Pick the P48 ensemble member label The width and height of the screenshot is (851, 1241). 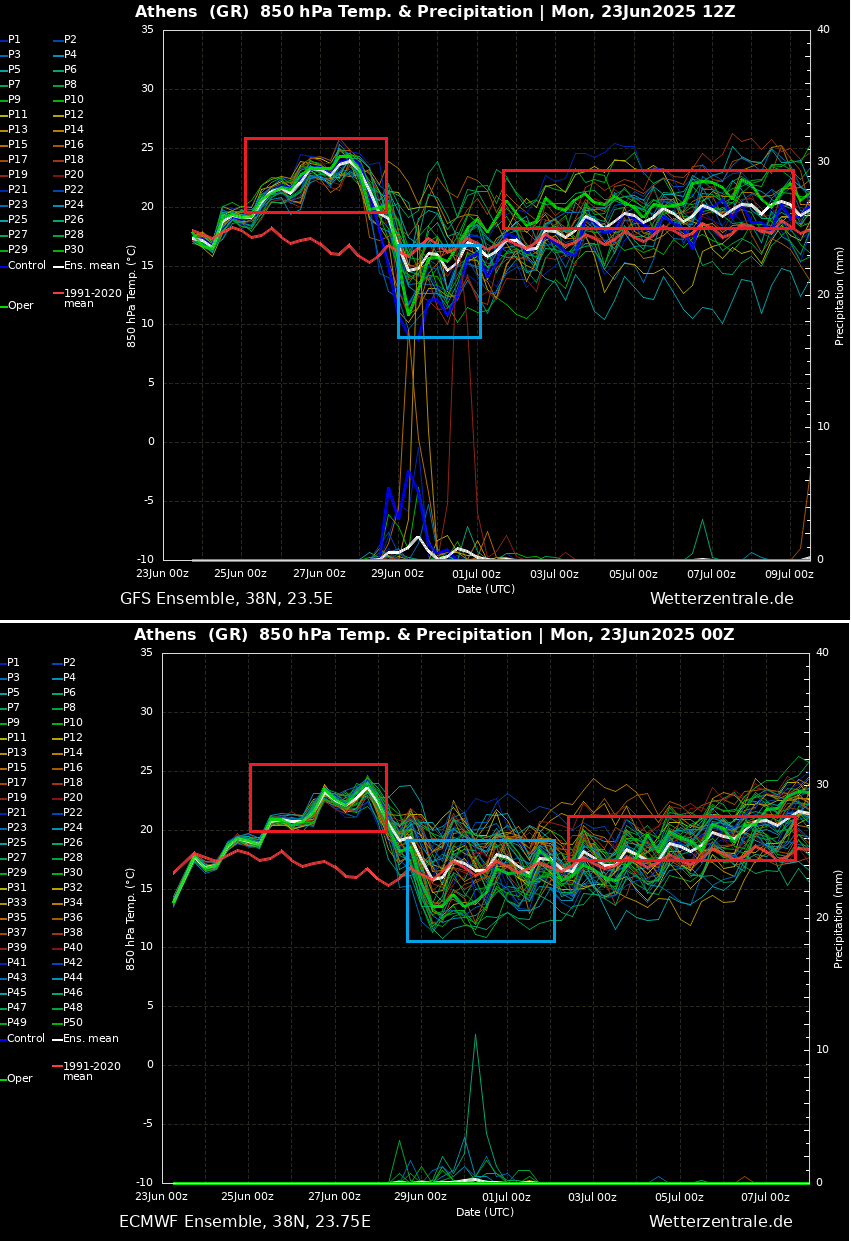coord(73,1008)
